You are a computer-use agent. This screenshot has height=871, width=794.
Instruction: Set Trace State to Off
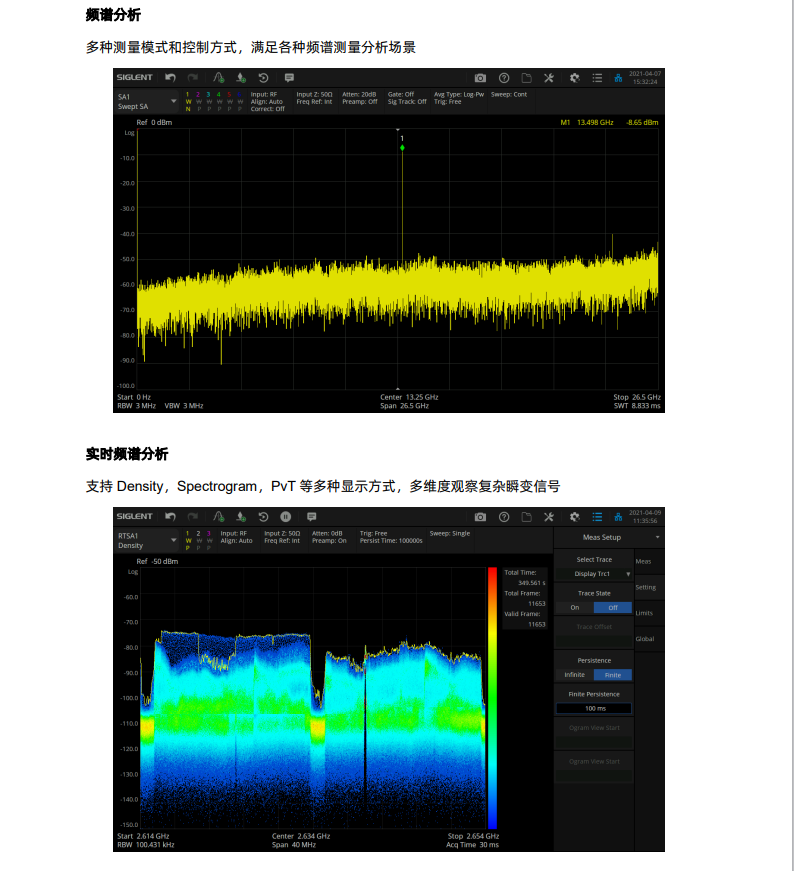613,607
